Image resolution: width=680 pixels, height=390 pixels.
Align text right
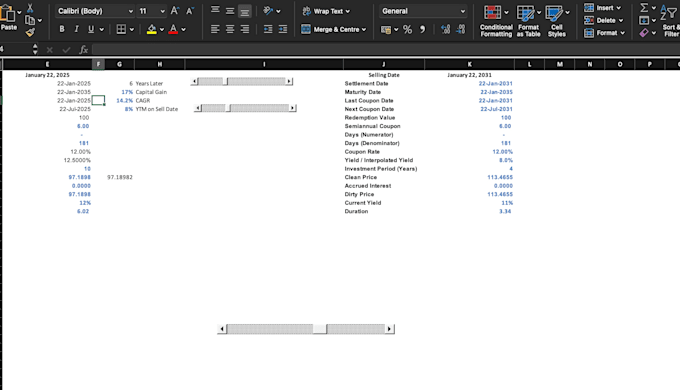tap(245, 29)
